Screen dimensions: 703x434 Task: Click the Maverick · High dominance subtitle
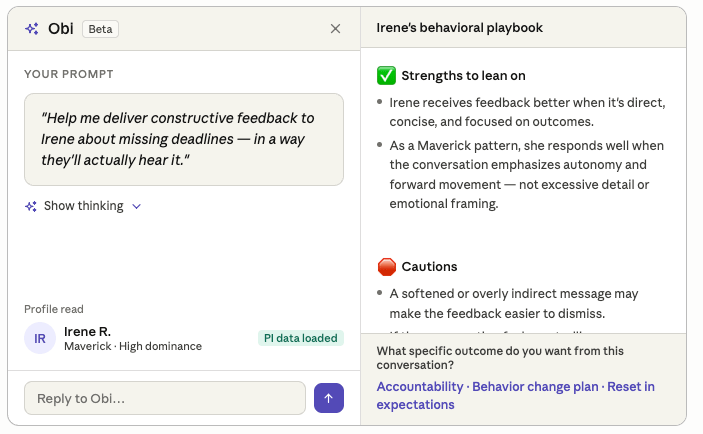(x=133, y=346)
